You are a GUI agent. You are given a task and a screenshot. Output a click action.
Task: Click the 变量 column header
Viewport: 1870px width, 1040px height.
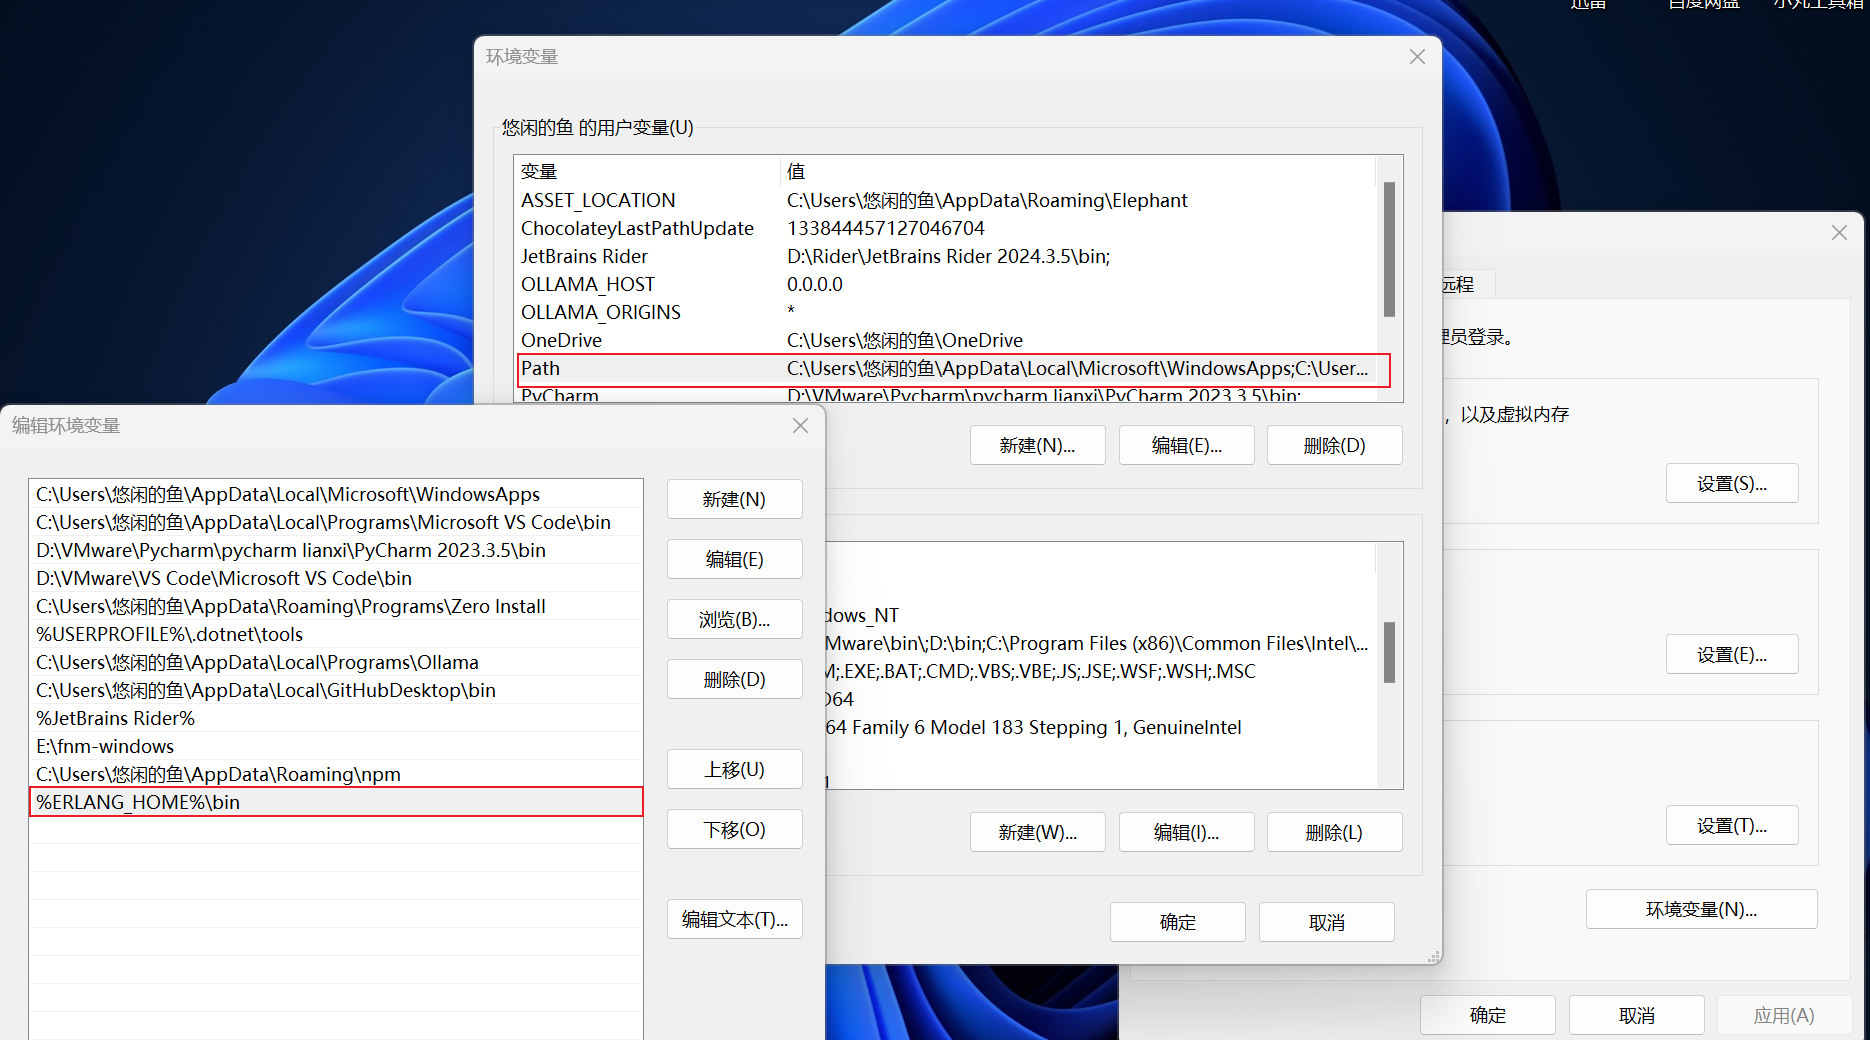tap(647, 171)
